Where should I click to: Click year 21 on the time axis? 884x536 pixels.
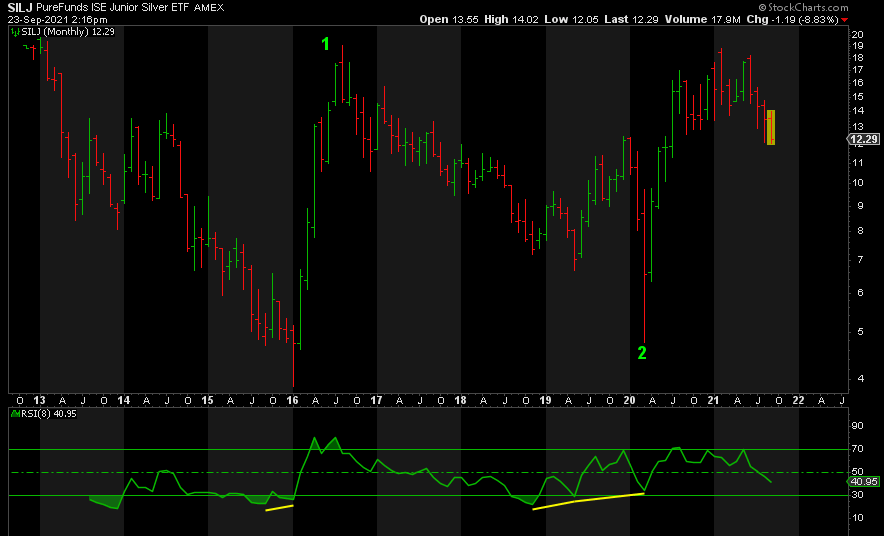point(714,400)
